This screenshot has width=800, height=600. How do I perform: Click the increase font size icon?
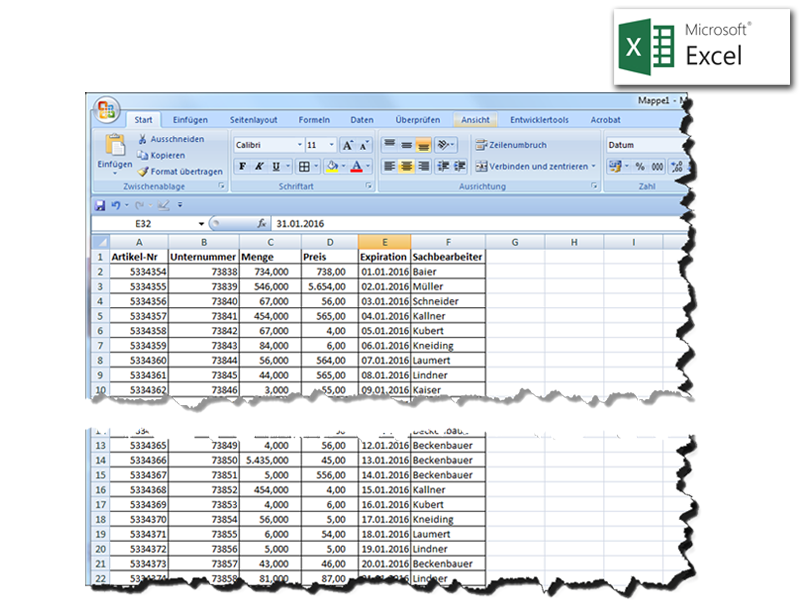[347, 144]
